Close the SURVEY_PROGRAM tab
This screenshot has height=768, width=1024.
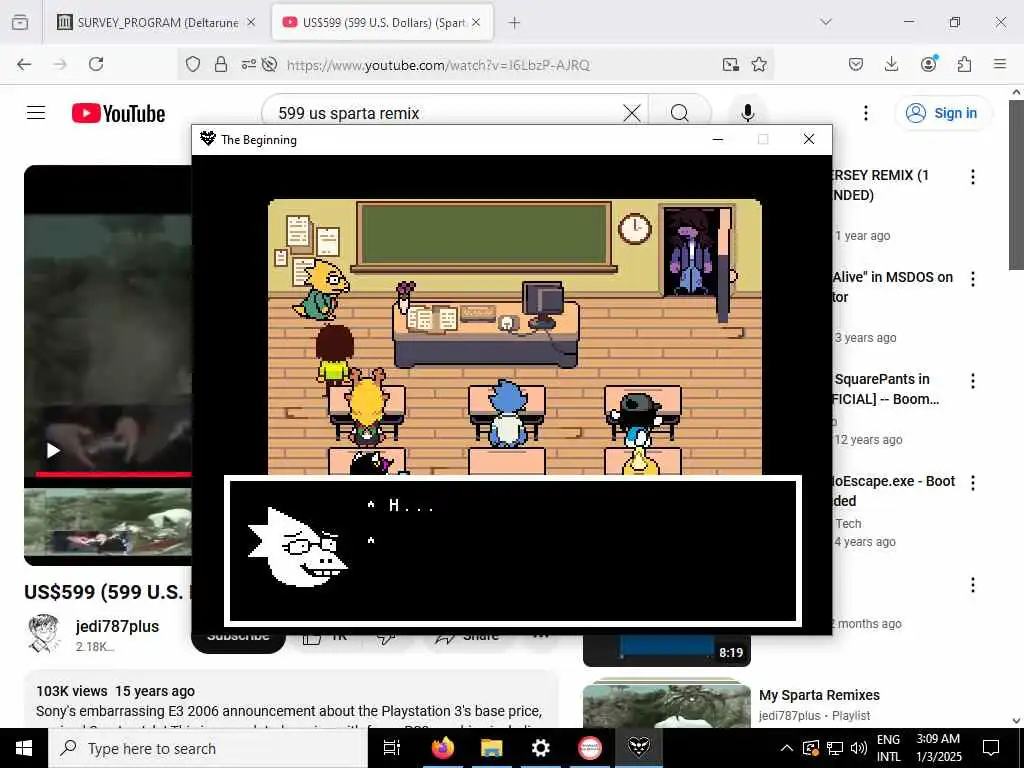pos(251,22)
